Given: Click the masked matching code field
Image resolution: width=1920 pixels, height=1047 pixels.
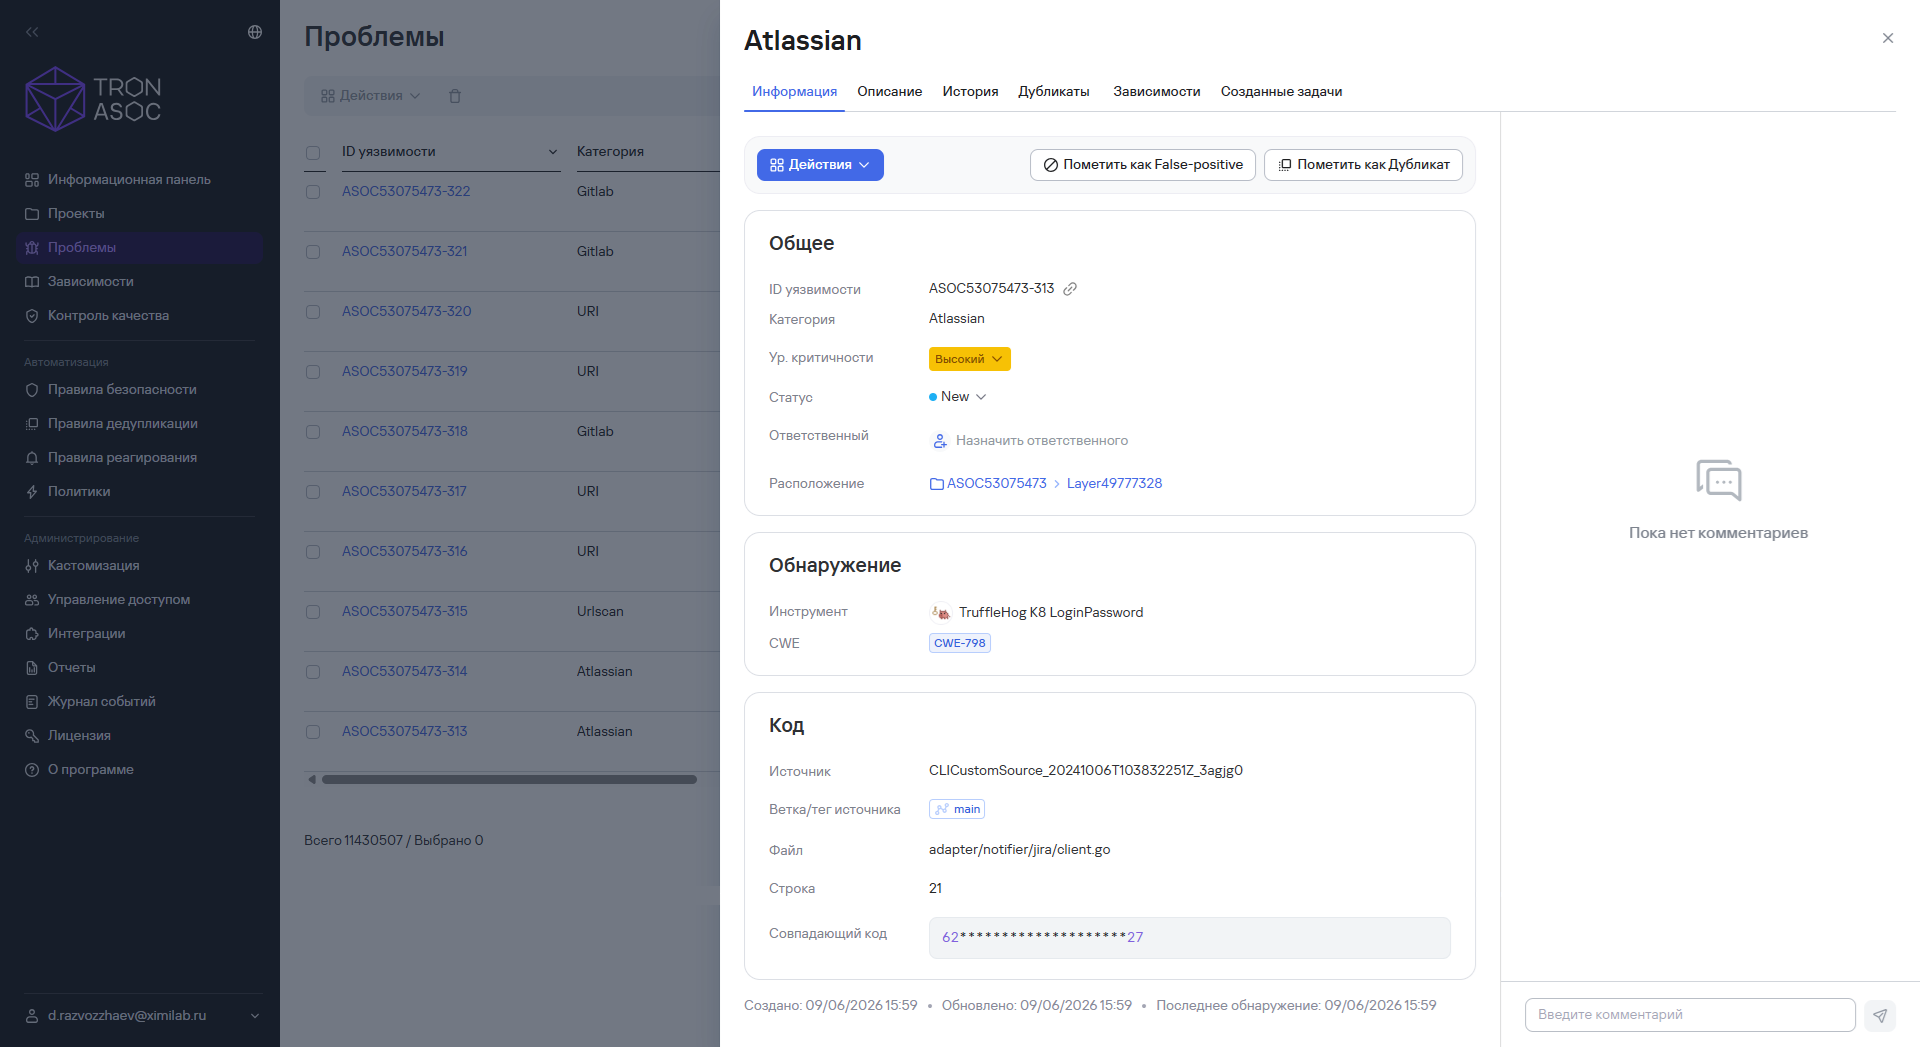Looking at the screenshot, I should point(1189,938).
